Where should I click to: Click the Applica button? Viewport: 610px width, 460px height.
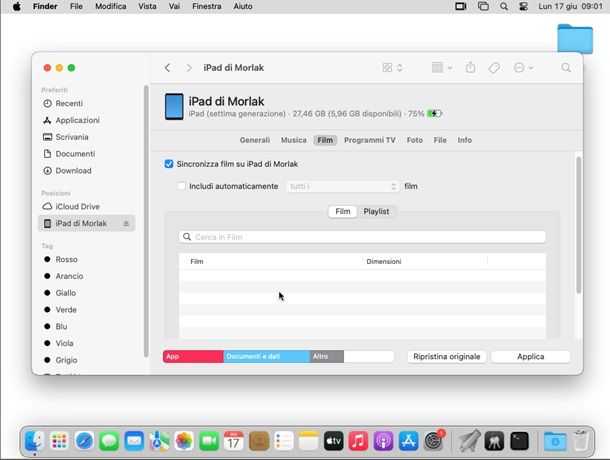[531, 356]
